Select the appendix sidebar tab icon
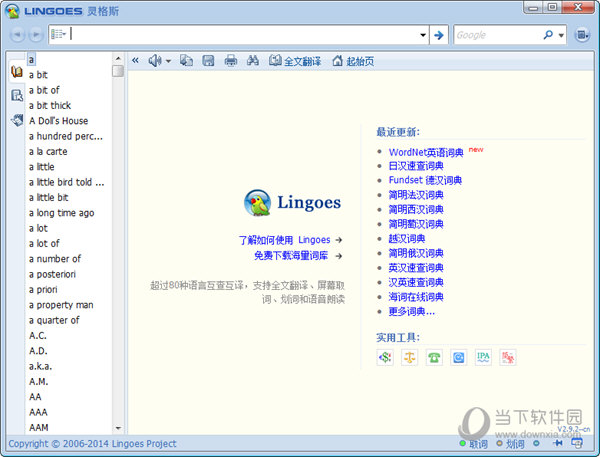This screenshot has height=457, width=600. point(17,120)
